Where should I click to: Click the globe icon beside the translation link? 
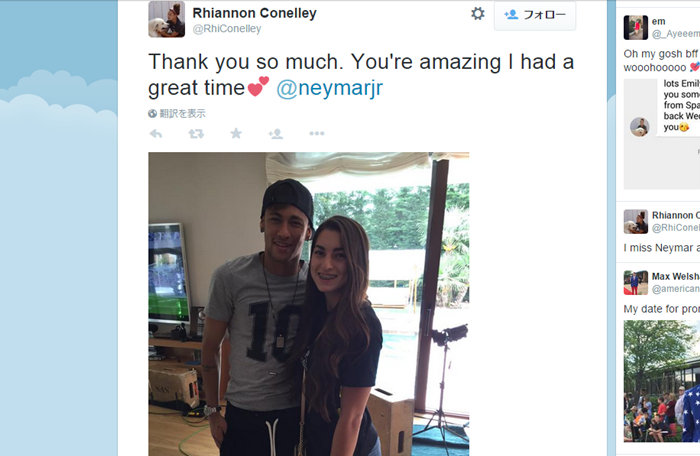click(x=153, y=114)
